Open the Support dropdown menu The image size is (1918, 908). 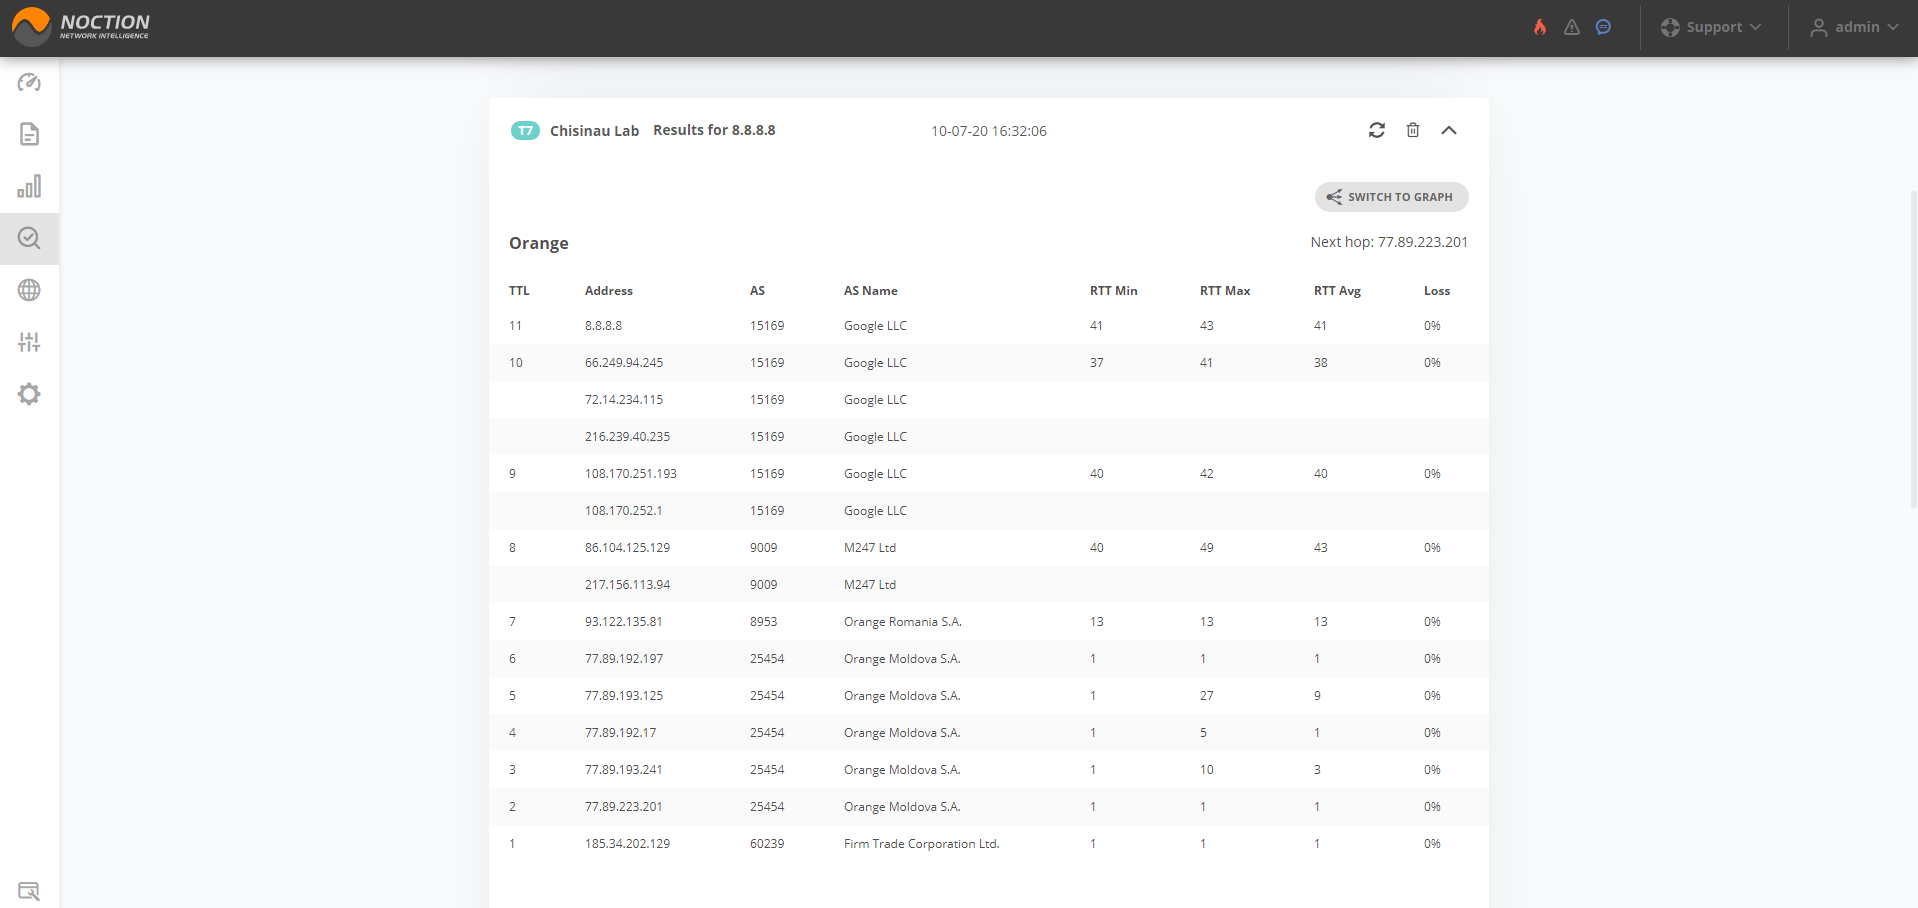pyautogui.click(x=1711, y=27)
